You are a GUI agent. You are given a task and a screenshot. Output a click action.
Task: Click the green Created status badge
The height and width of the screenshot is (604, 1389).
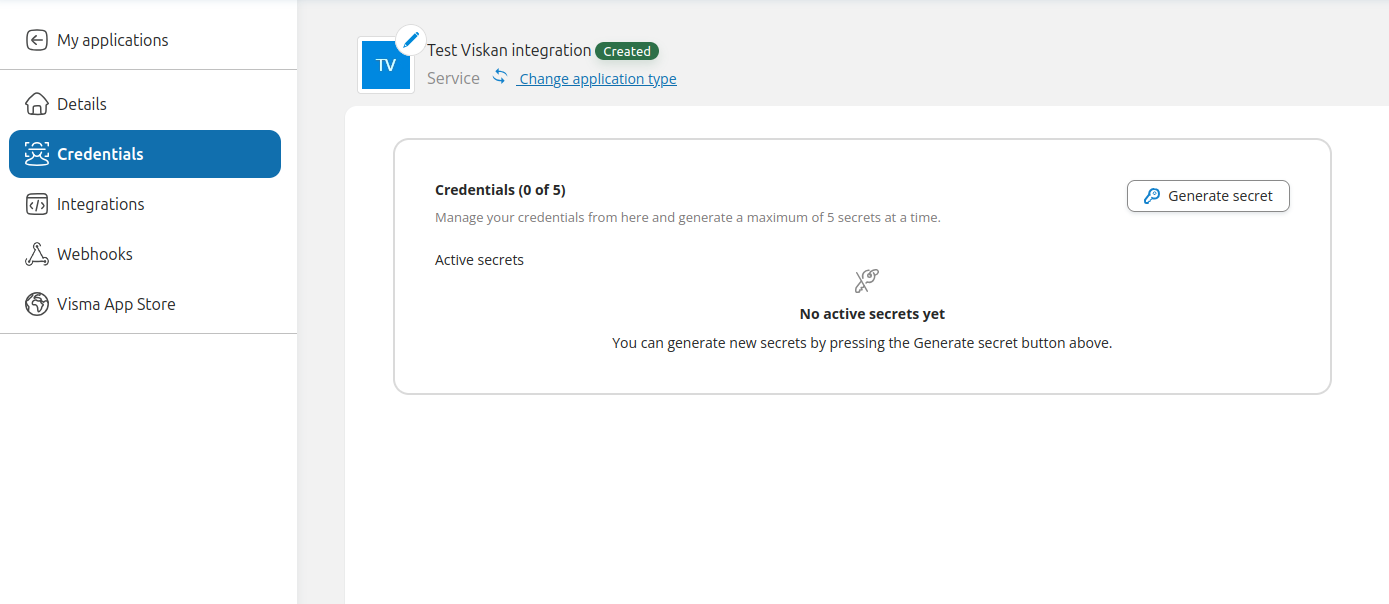627,51
